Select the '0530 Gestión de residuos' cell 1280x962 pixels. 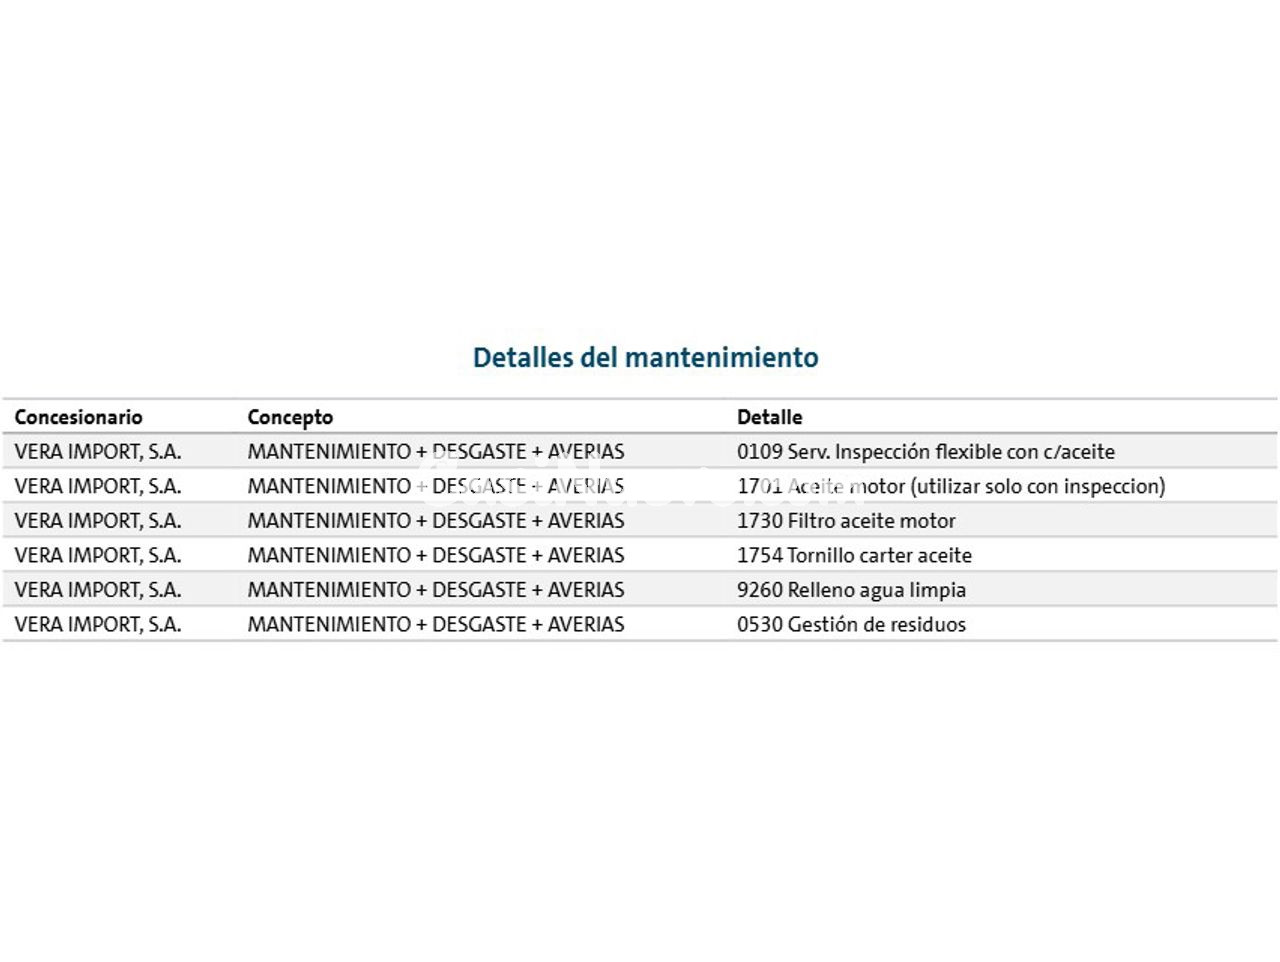pos(851,625)
